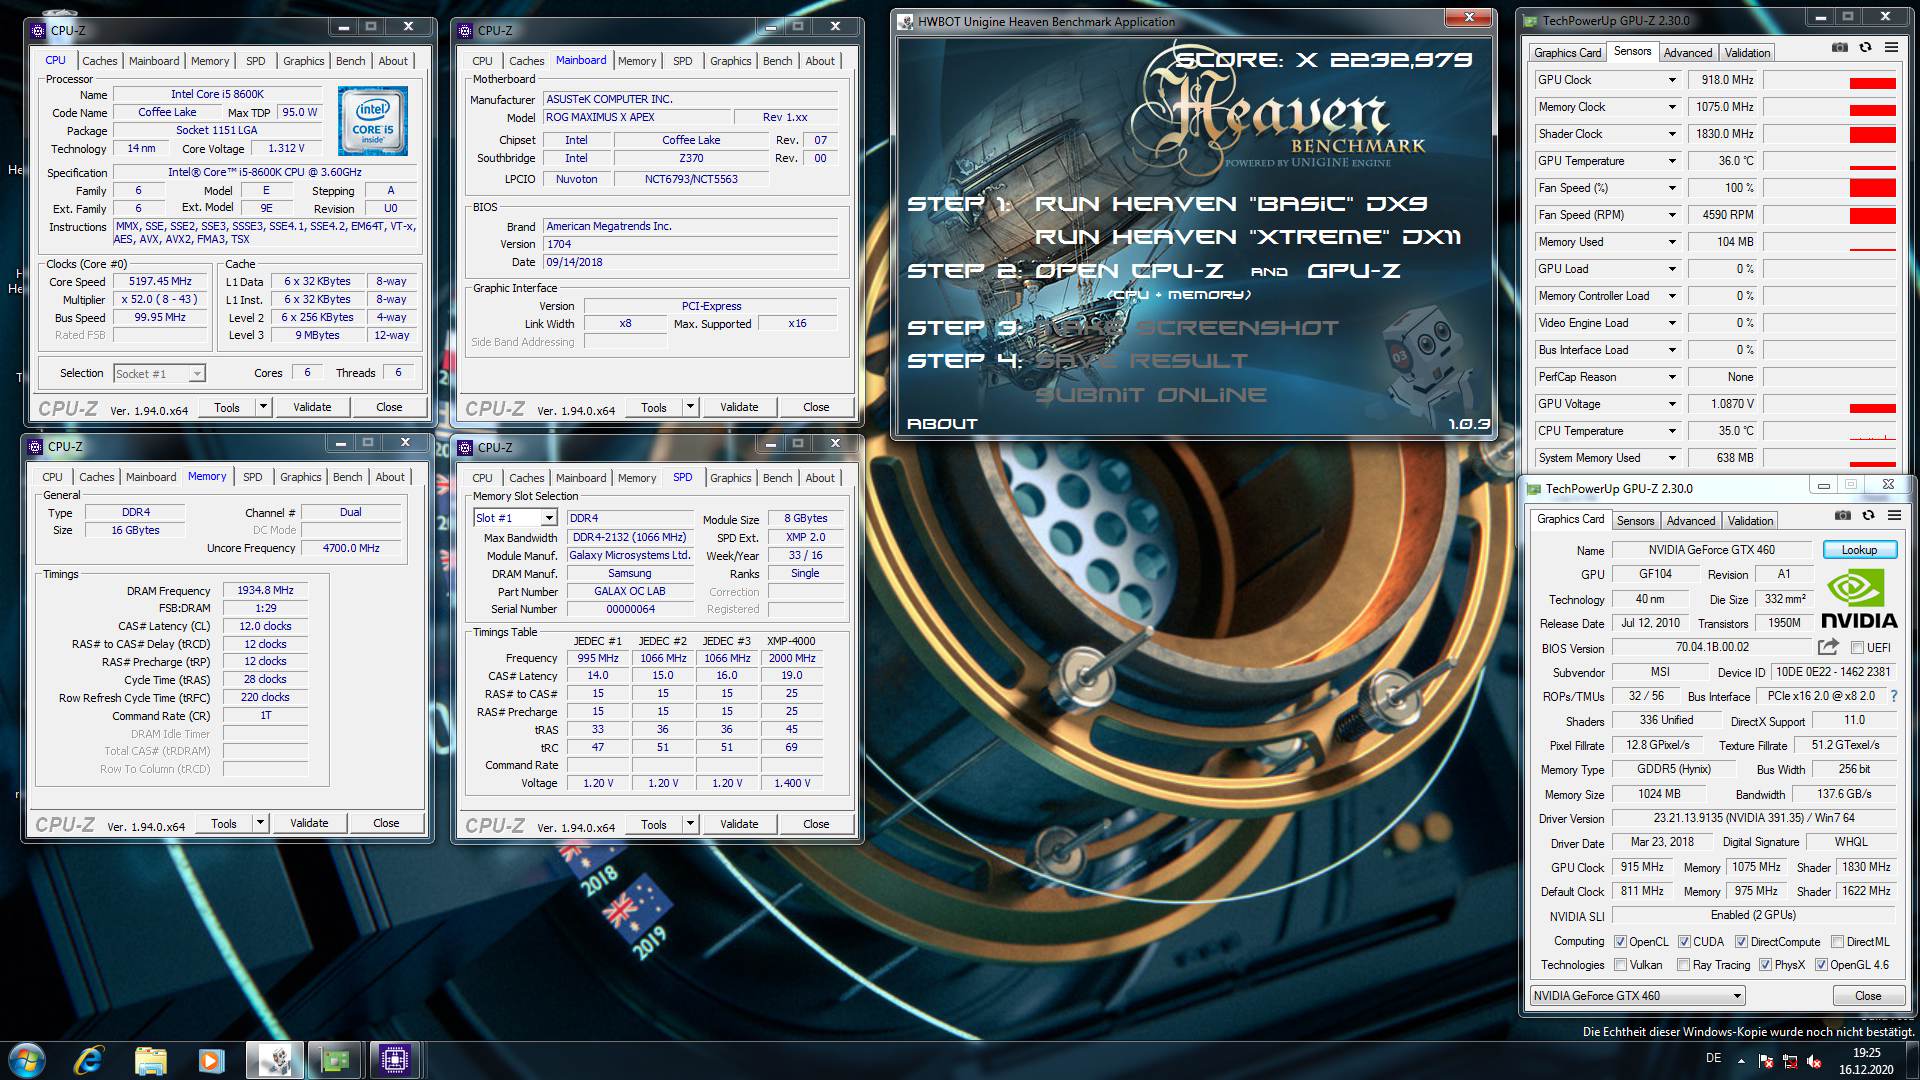The width and height of the screenshot is (1920, 1080).
Task: Click the HWBOT Heaven window title icon
Action: (x=906, y=21)
